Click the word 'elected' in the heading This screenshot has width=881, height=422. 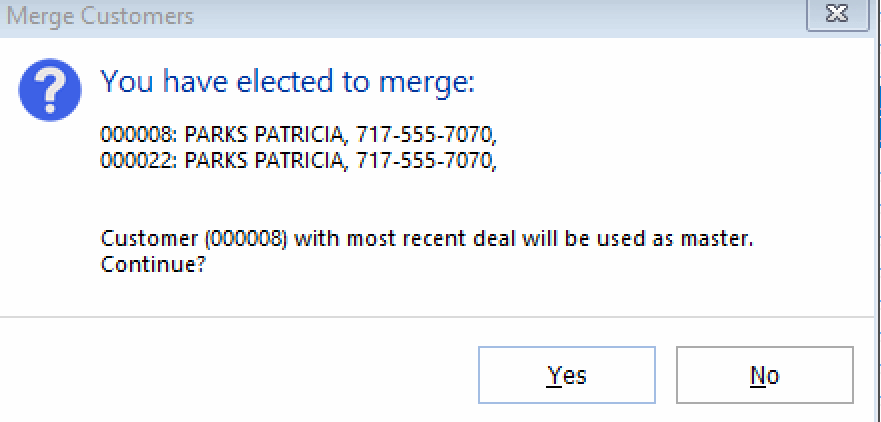[289, 81]
